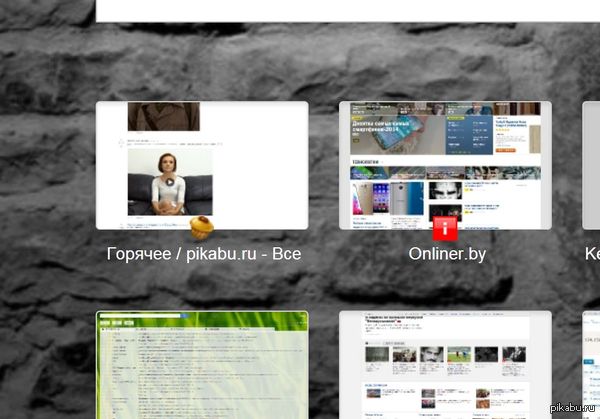This screenshot has height=419, width=600.
Task: Open the green grass themed page thumbnail
Action: point(202,366)
